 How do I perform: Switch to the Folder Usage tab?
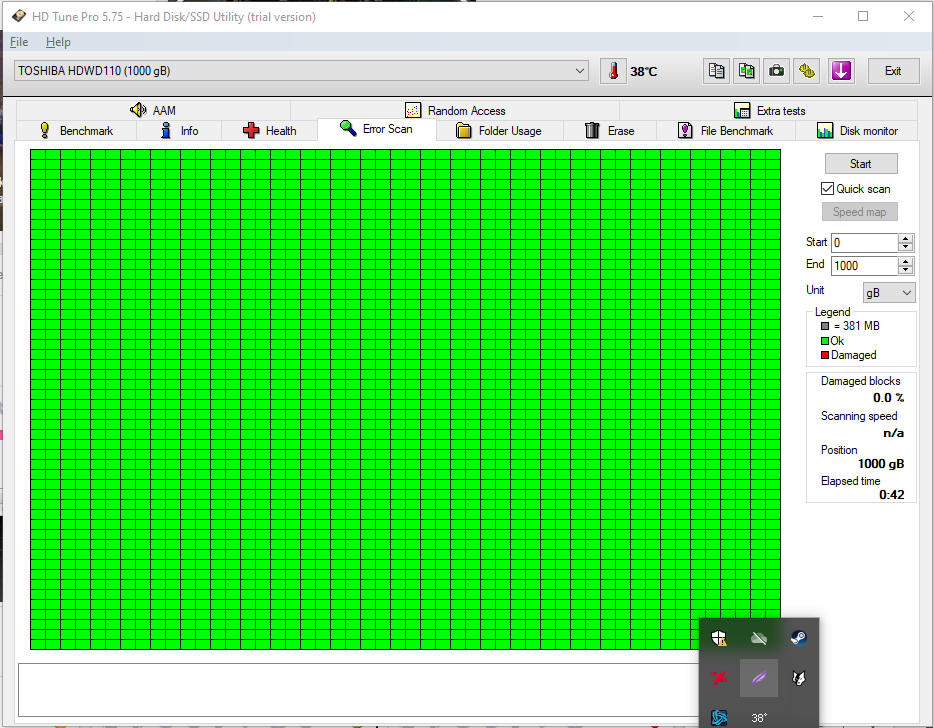point(499,130)
